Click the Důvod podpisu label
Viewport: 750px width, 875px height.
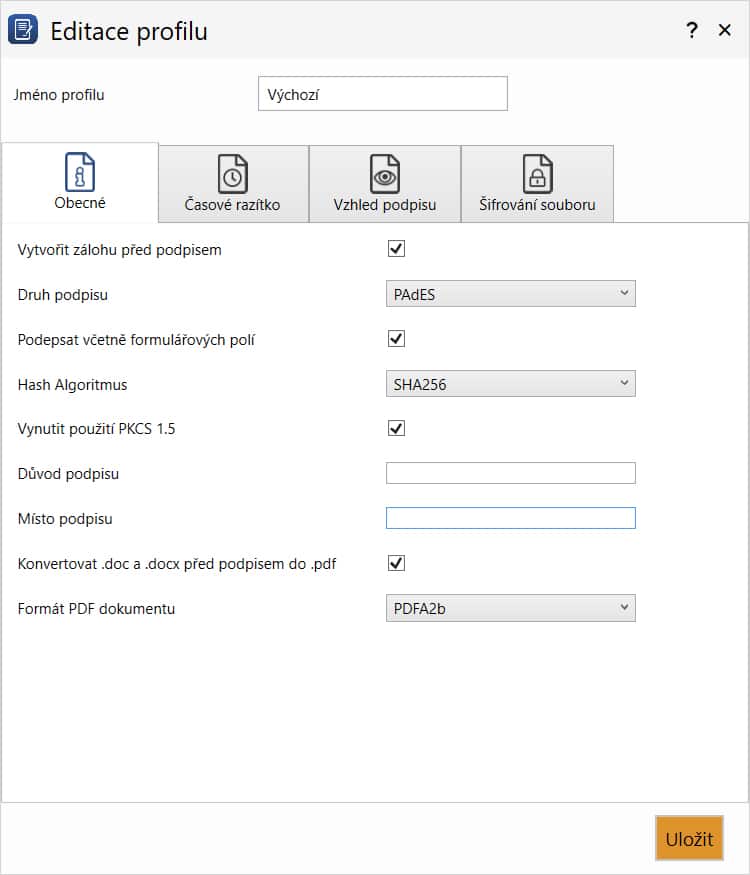coord(68,474)
